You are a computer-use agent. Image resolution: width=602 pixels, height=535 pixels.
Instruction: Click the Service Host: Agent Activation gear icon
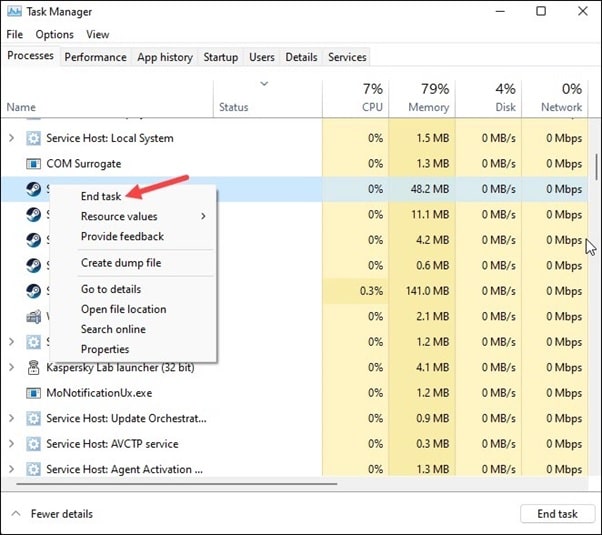pos(34,469)
